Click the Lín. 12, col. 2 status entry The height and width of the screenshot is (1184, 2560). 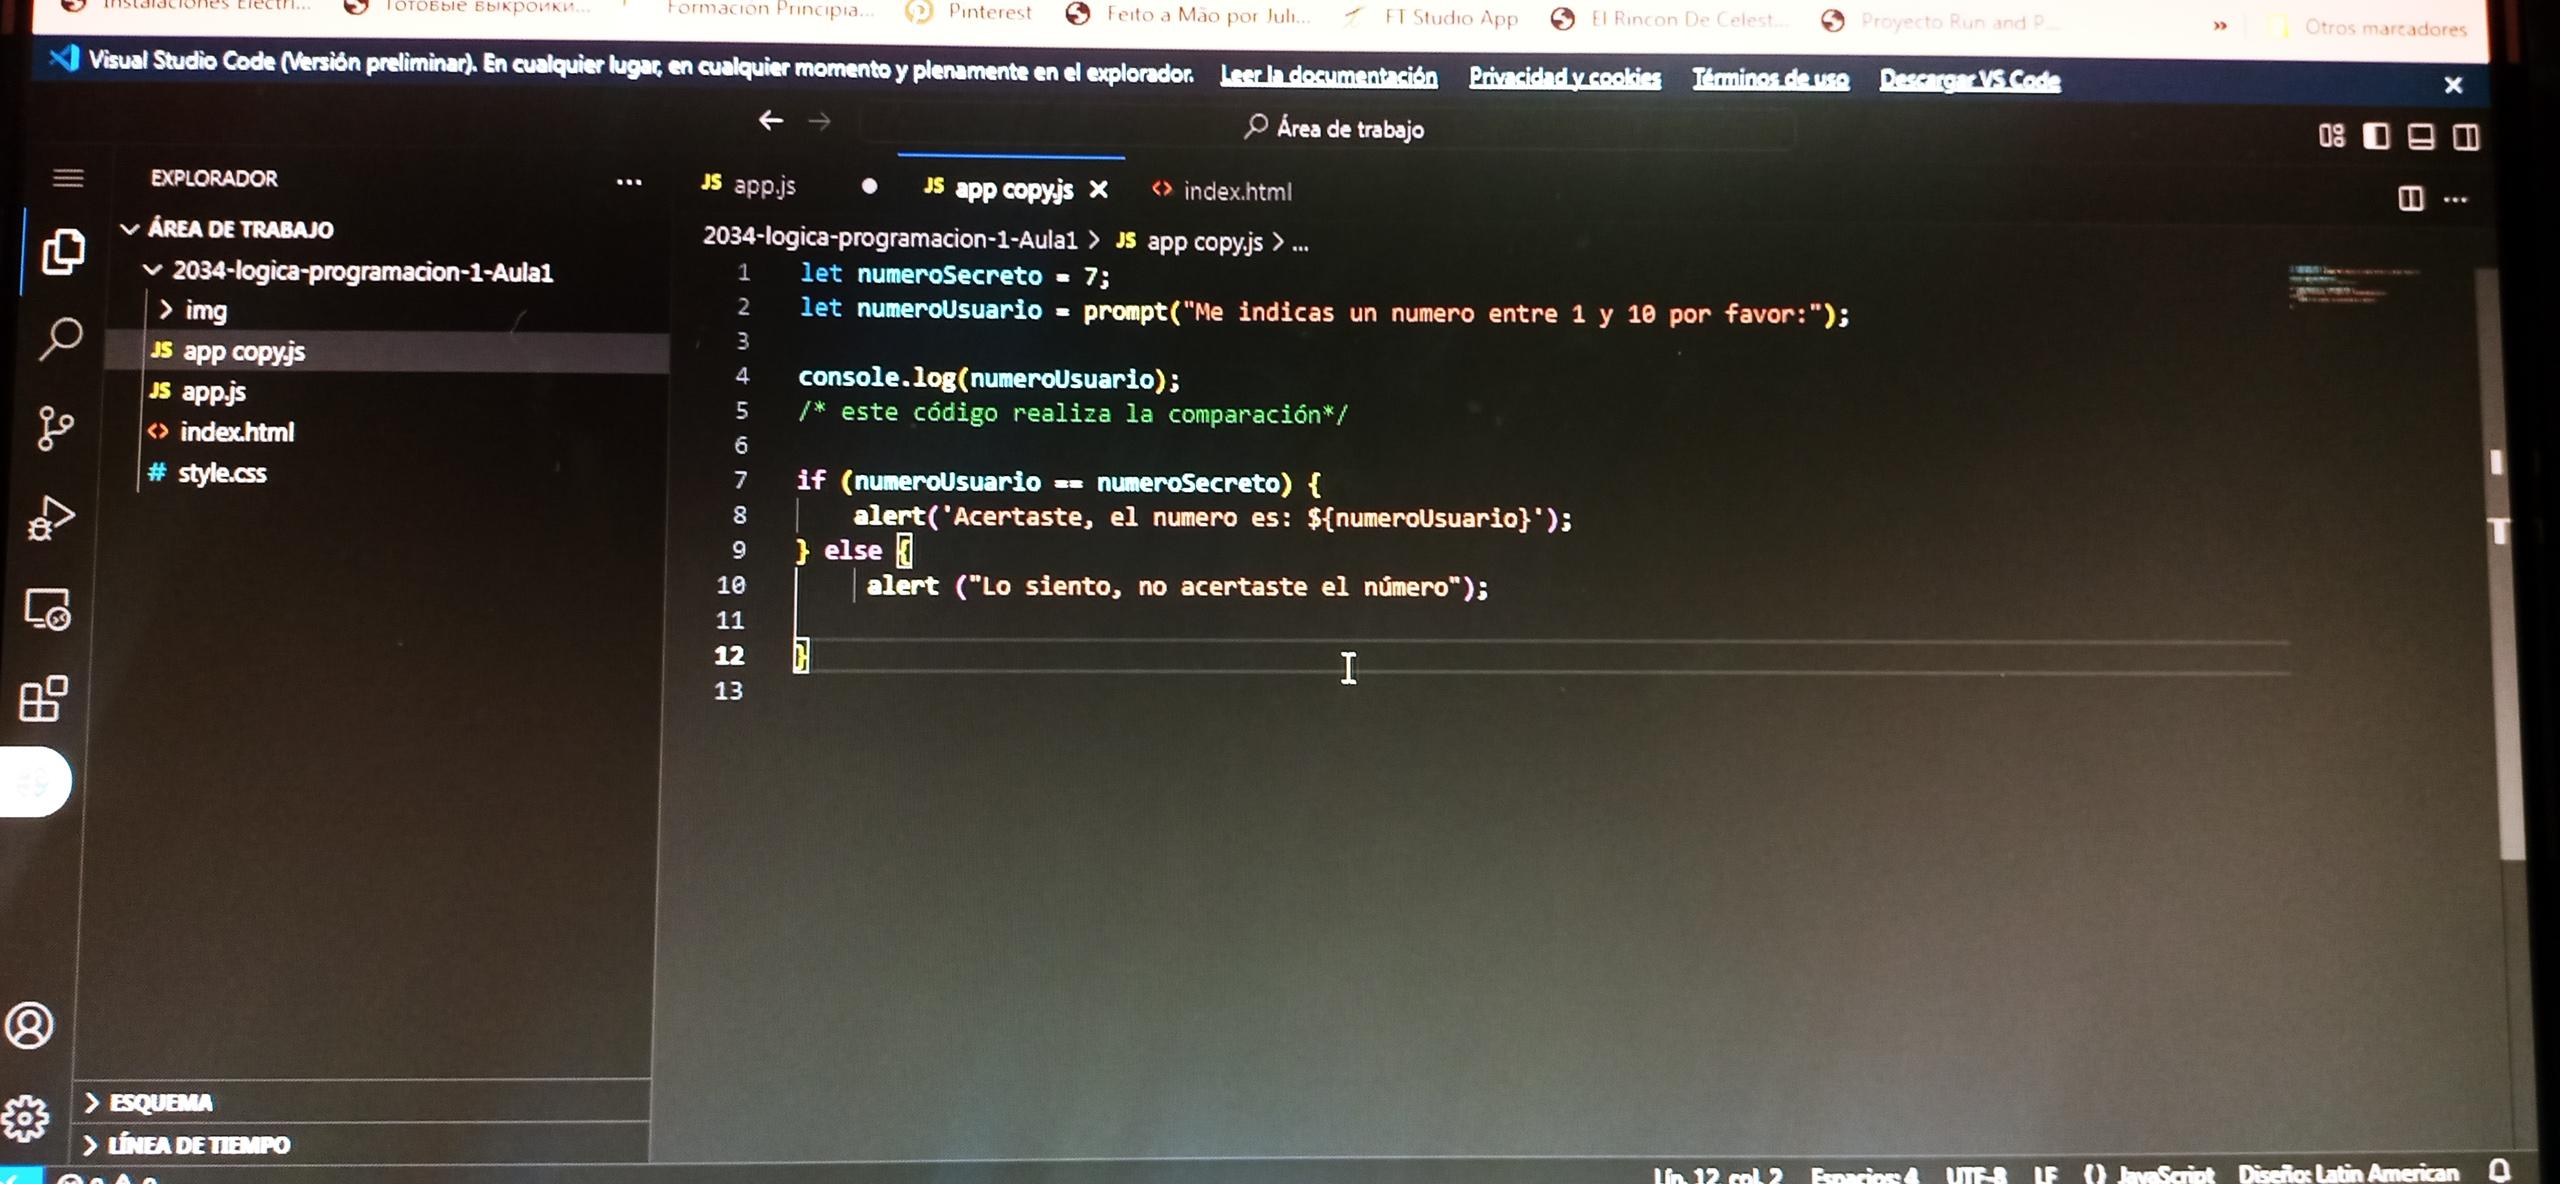pyautogui.click(x=1716, y=1174)
